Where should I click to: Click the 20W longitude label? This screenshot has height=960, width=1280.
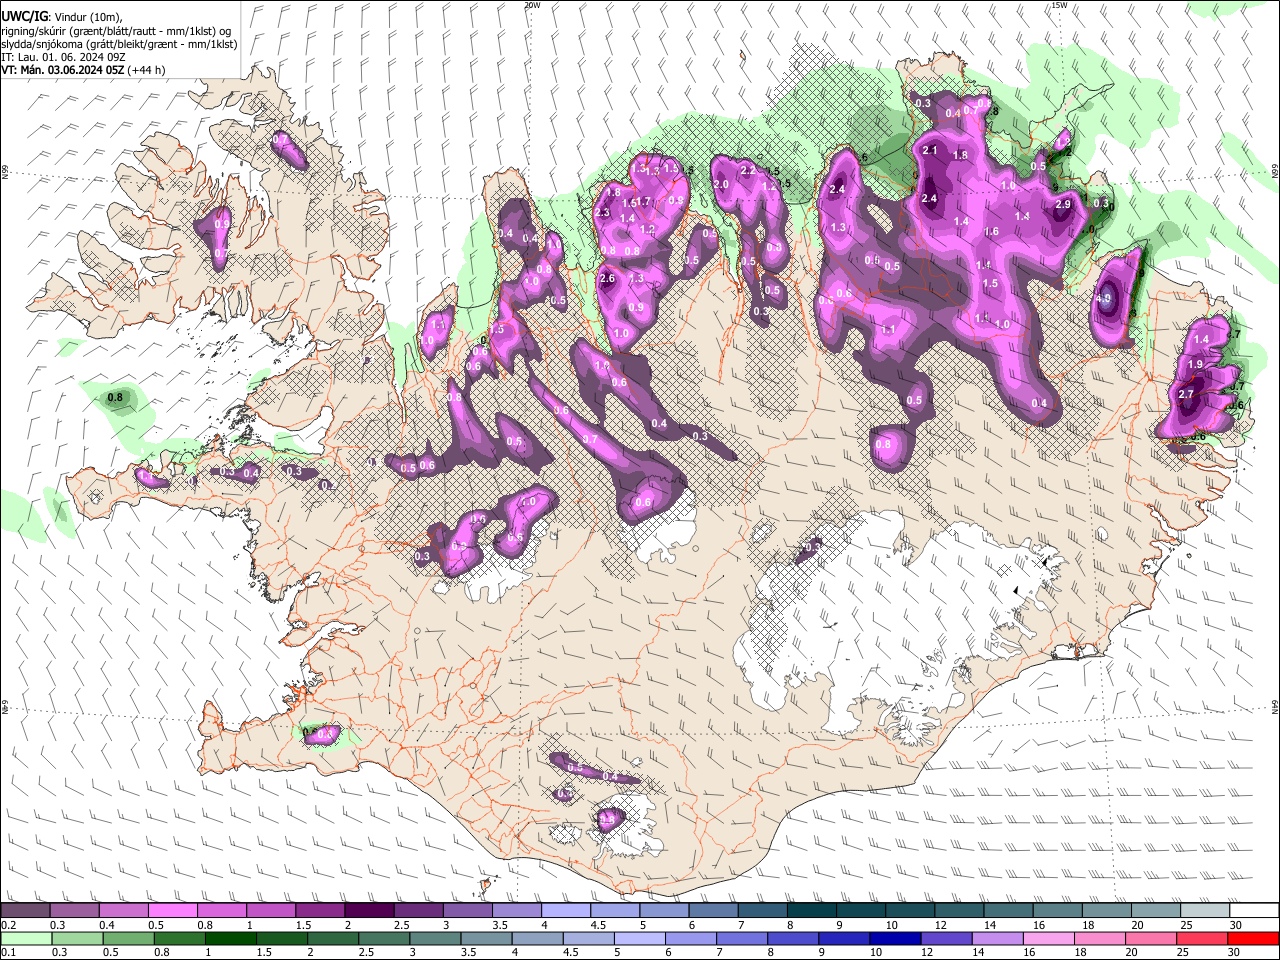pos(532,5)
